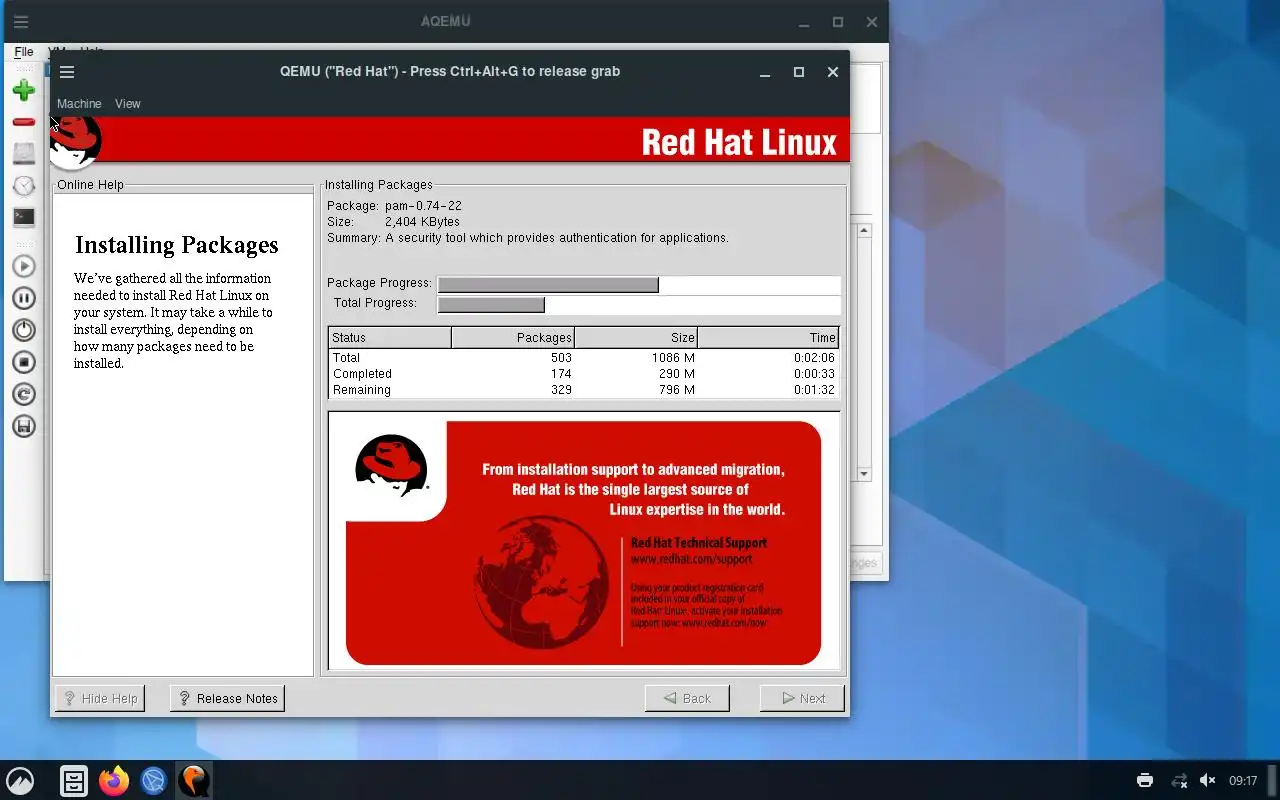Click the scroll down arrow in AQEMU panel
This screenshot has height=800, width=1280.
864,474
